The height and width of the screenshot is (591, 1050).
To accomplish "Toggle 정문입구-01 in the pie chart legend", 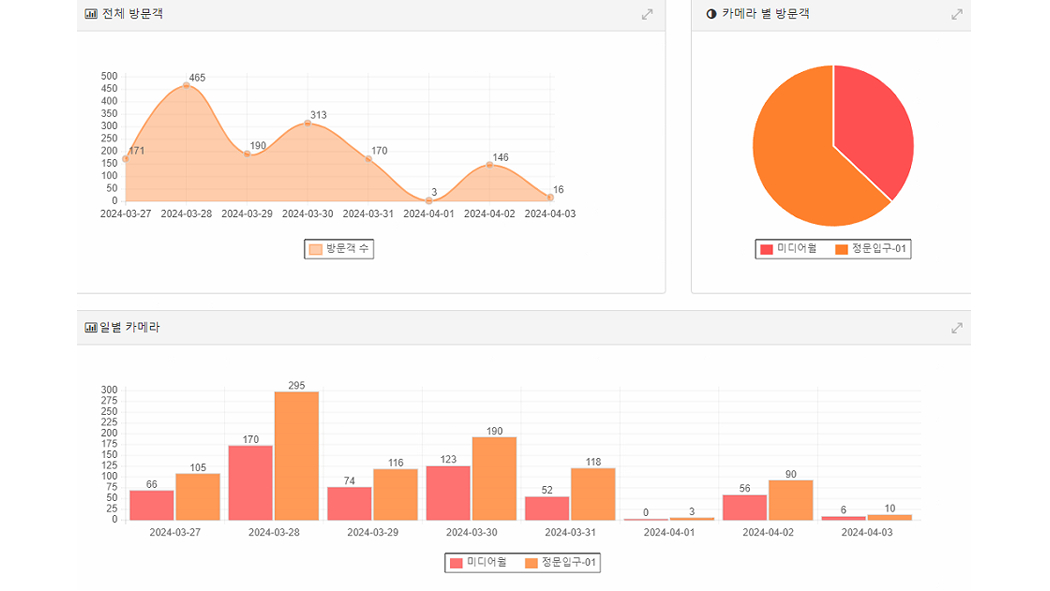I will click(870, 249).
